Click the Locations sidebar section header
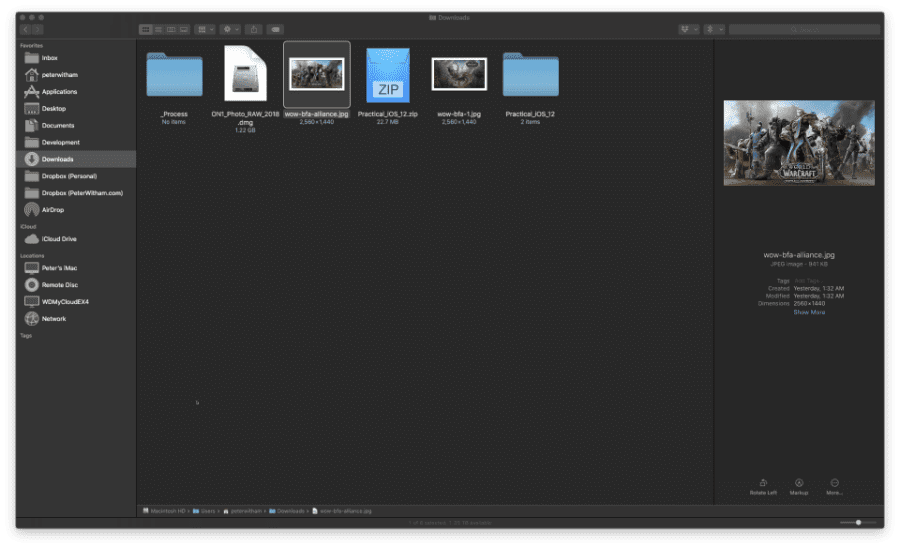900x548 pixels. tap(32, 256)
